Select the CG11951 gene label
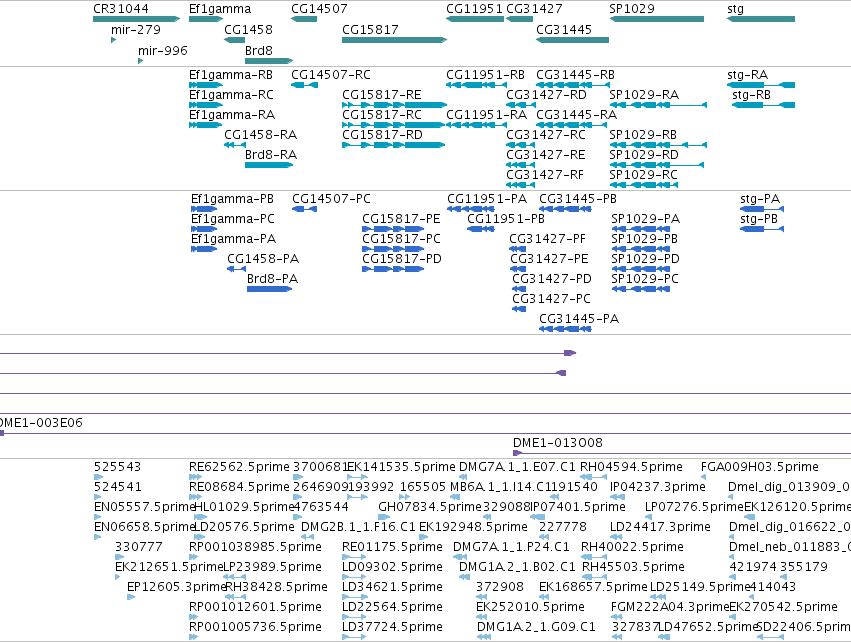Screen dimensions: 851x642 474,9
